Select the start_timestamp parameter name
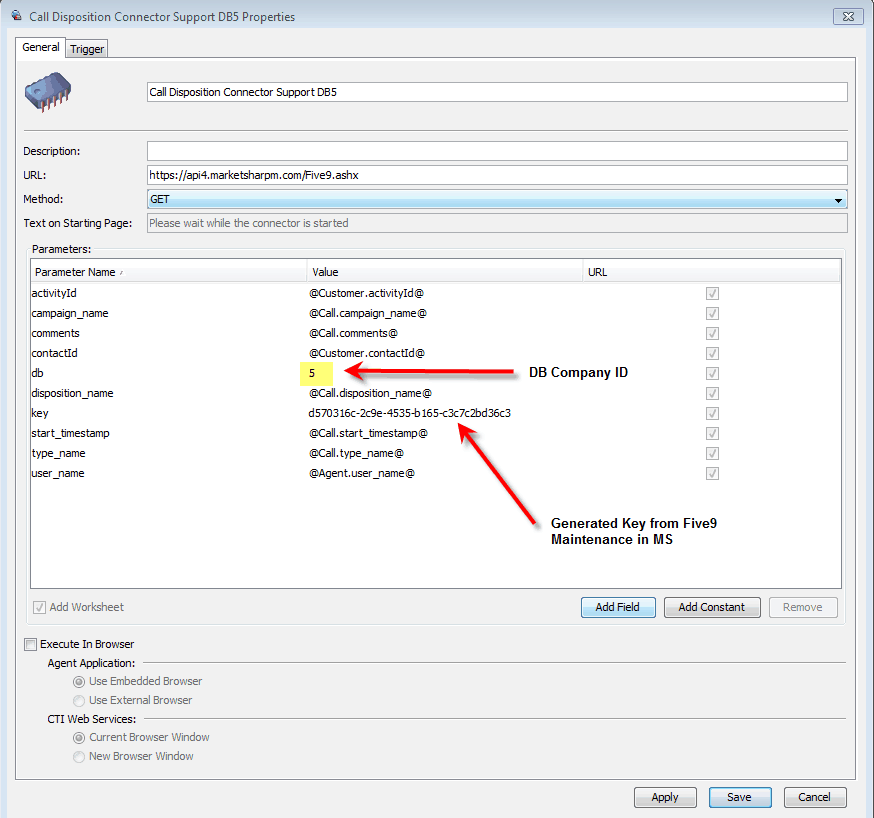Screen dimensions: 874x818 [70, 434]
